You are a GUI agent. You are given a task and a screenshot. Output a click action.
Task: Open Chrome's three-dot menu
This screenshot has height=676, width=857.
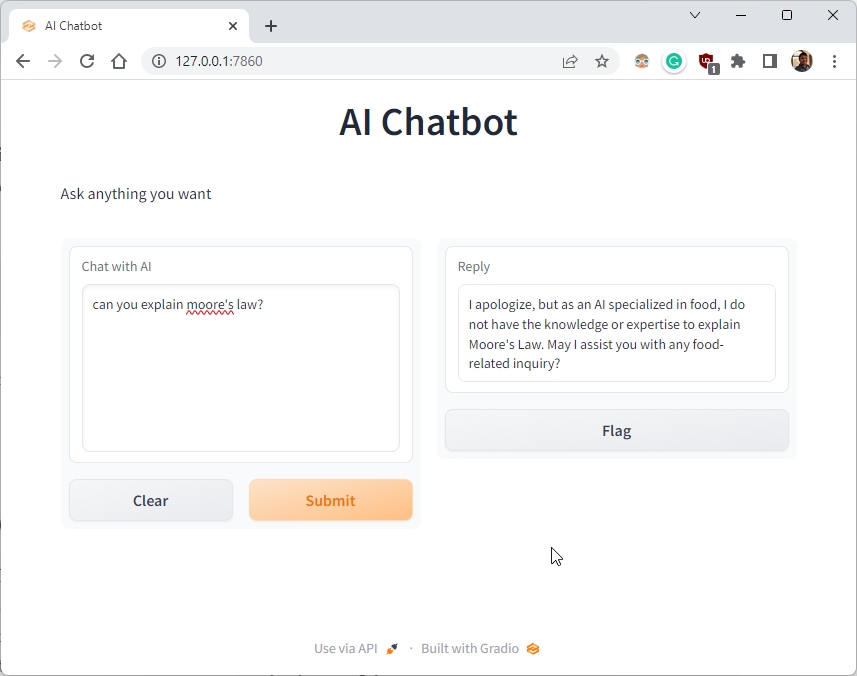835,61
